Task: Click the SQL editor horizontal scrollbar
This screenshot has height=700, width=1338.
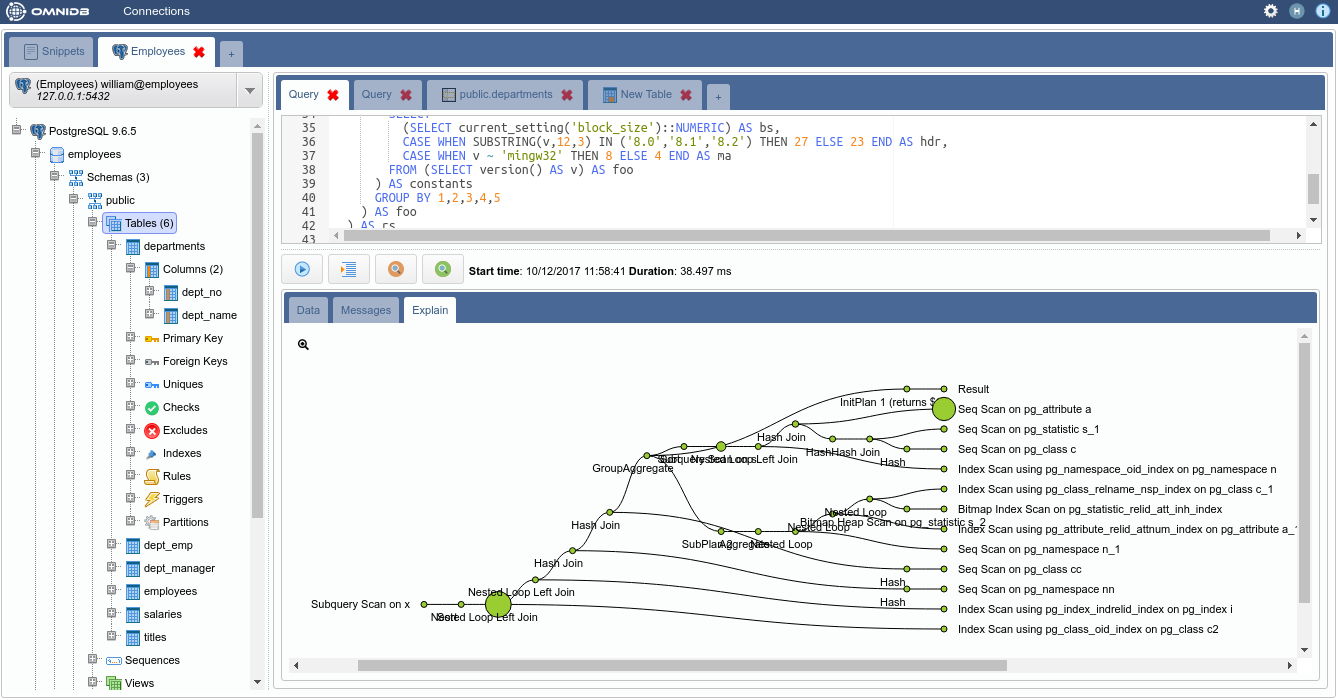Action: tap(805, 235)
